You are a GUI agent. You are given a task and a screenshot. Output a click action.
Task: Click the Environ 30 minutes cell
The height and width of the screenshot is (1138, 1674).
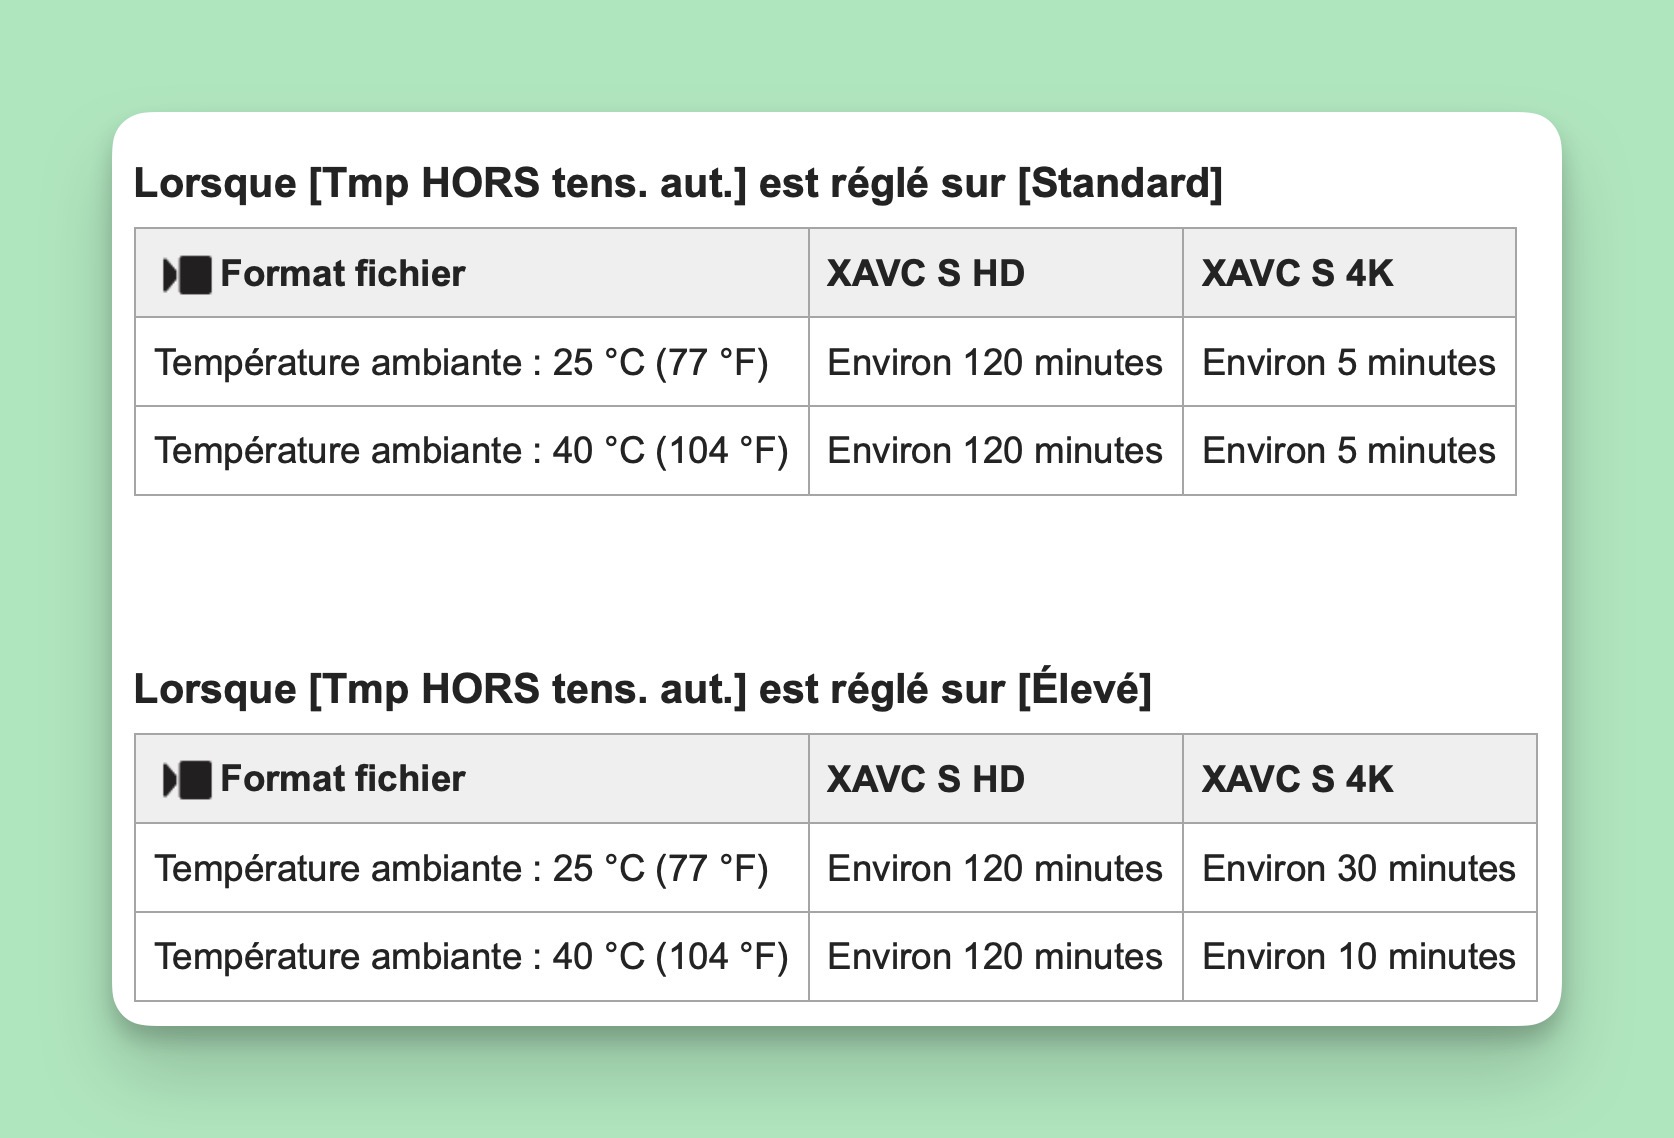pos(1359,868)
